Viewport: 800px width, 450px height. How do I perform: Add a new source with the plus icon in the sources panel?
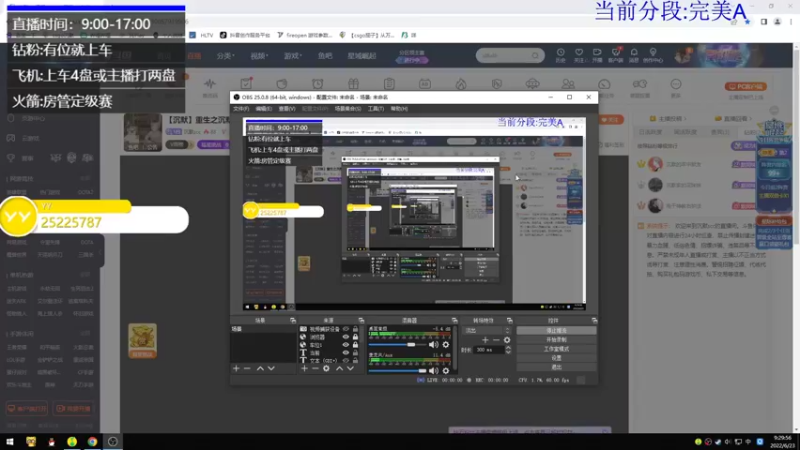[304, 368]
